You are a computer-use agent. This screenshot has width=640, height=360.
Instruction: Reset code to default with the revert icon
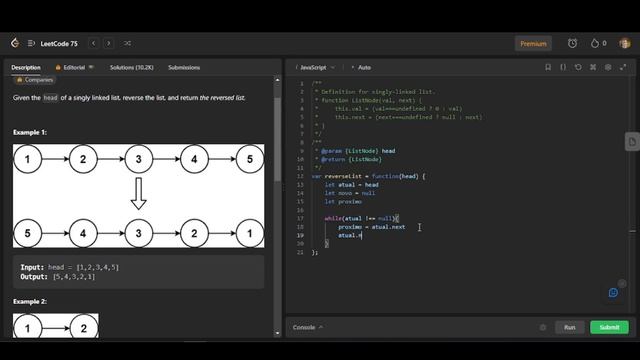point(578,67)
